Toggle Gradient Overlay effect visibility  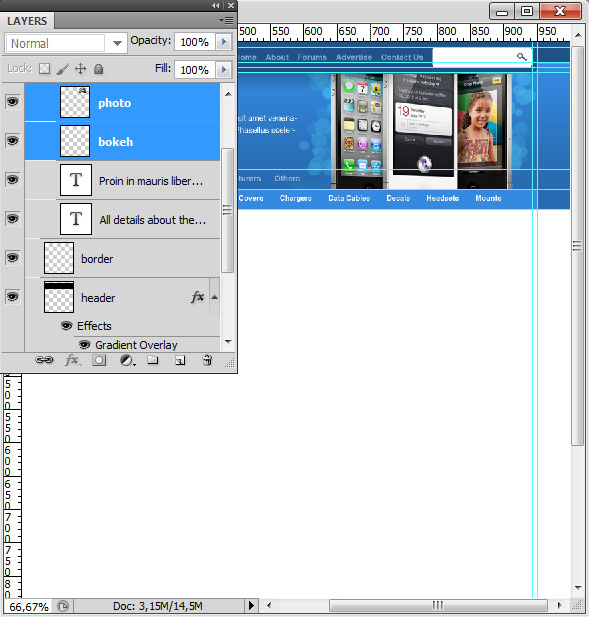coord(84,345)
